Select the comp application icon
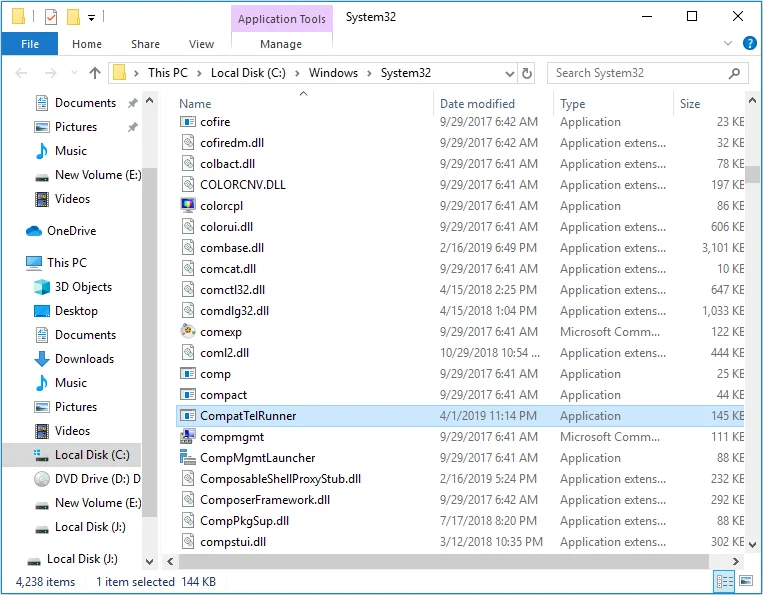The width and height of the screenshot is (763, 595). pyautogui.click(x=188, y=374)
